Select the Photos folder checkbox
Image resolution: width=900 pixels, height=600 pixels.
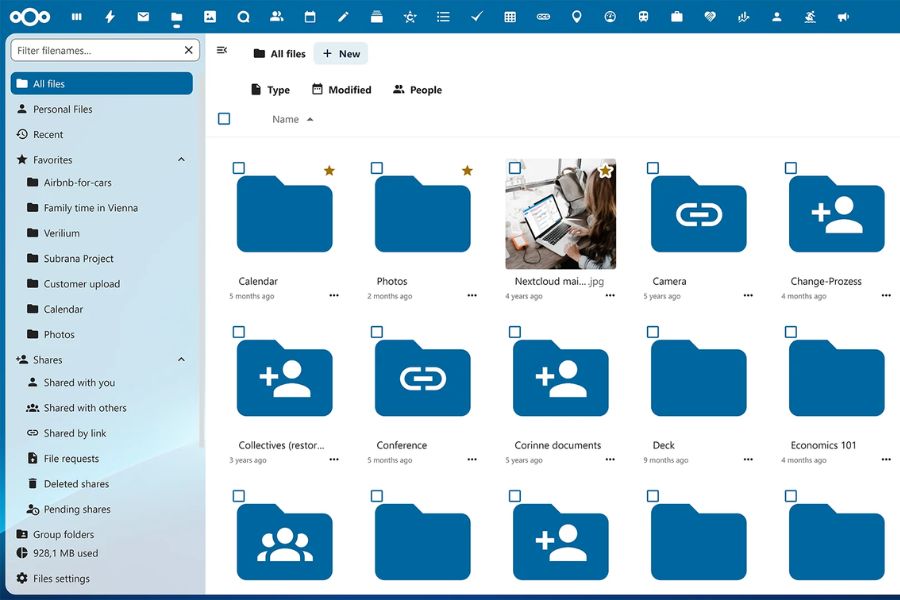tap(377, 168)
